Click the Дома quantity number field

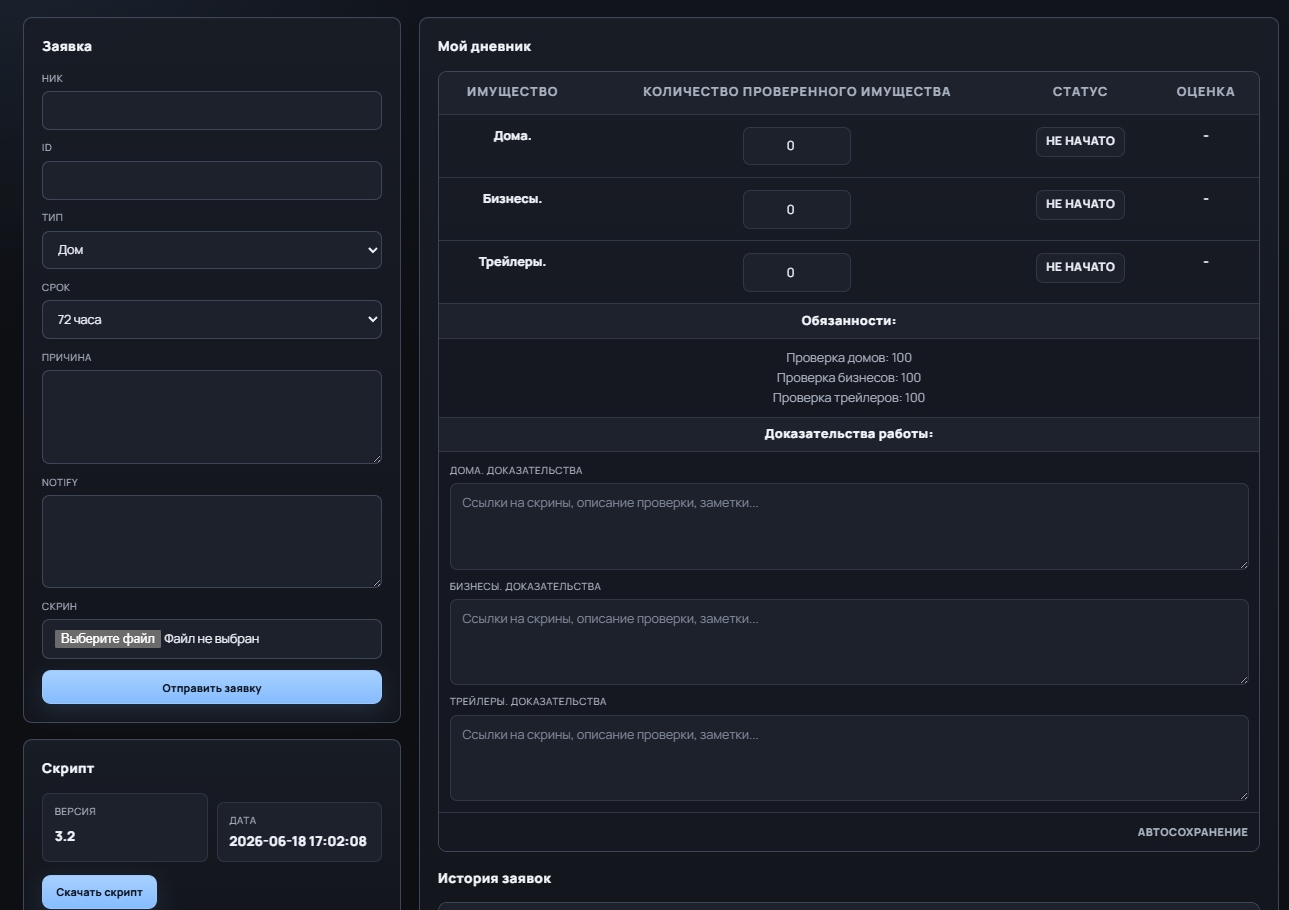tap(797, 146)
